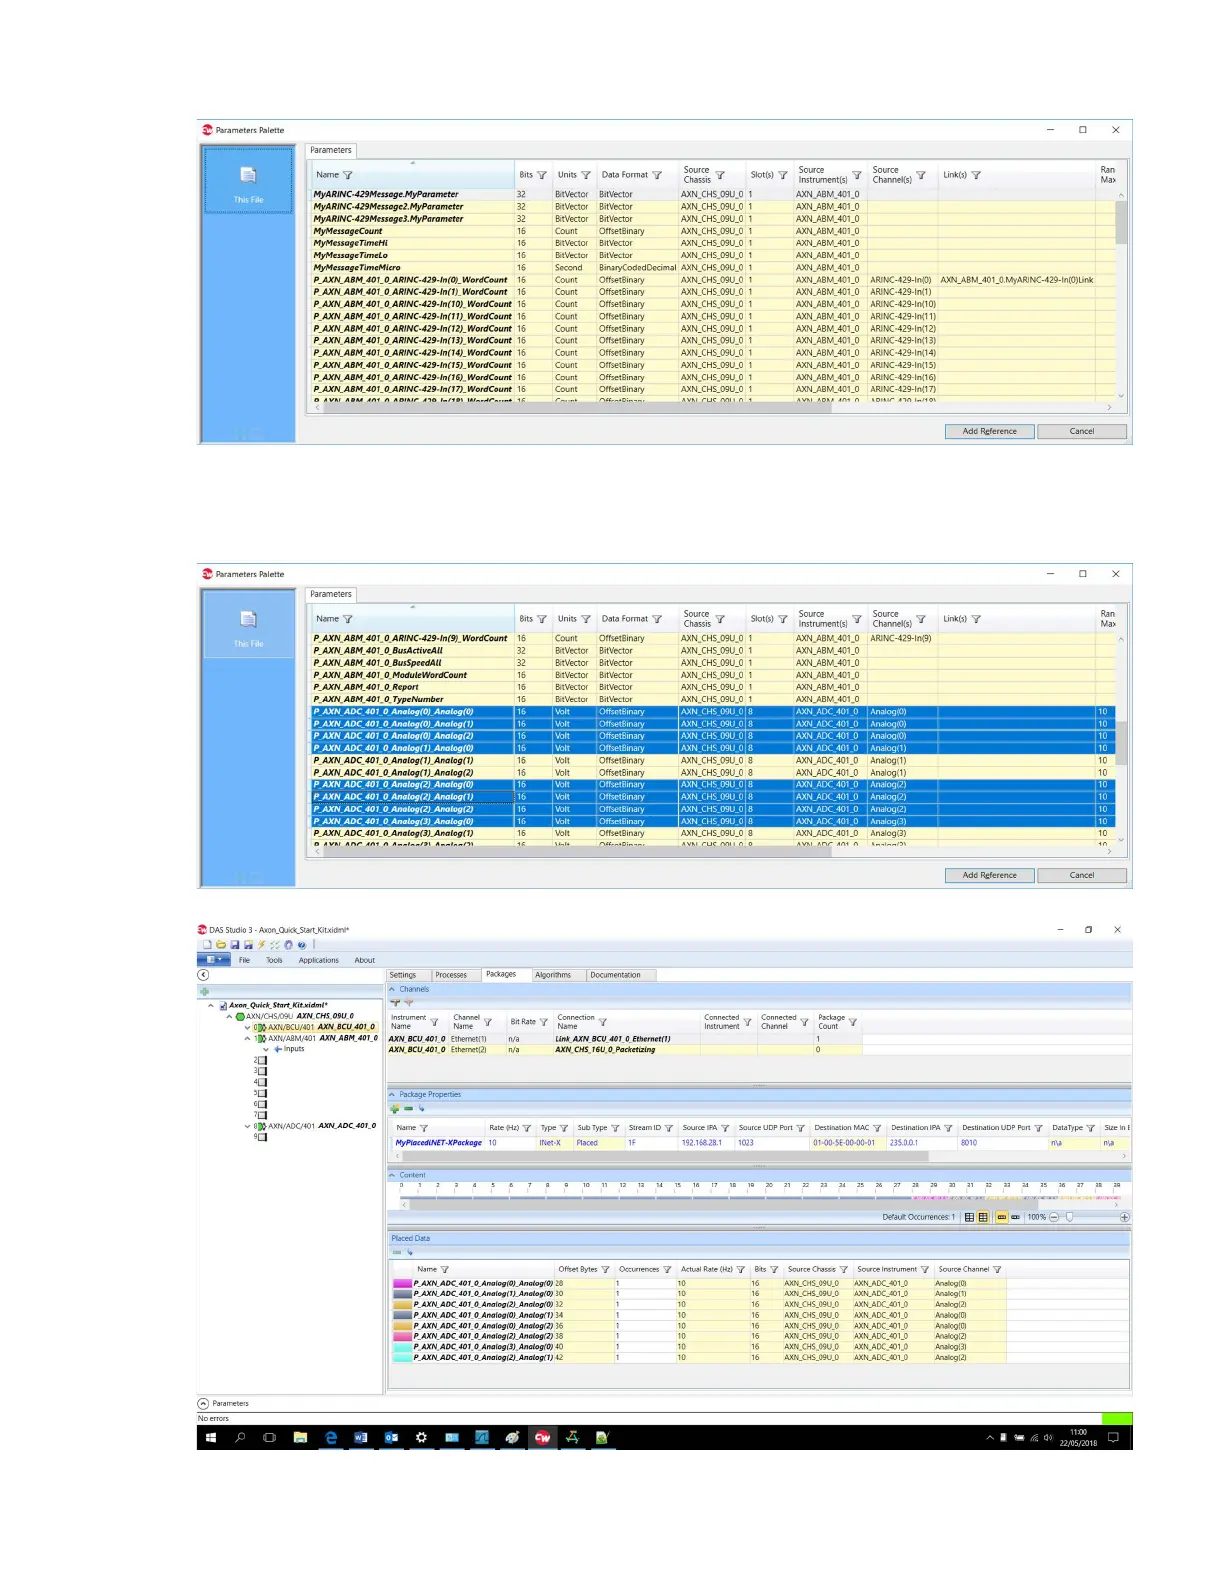This screenshot has width=1224, height=1584.
Task: Collapse the Channels section
Action: click(392, 989)
